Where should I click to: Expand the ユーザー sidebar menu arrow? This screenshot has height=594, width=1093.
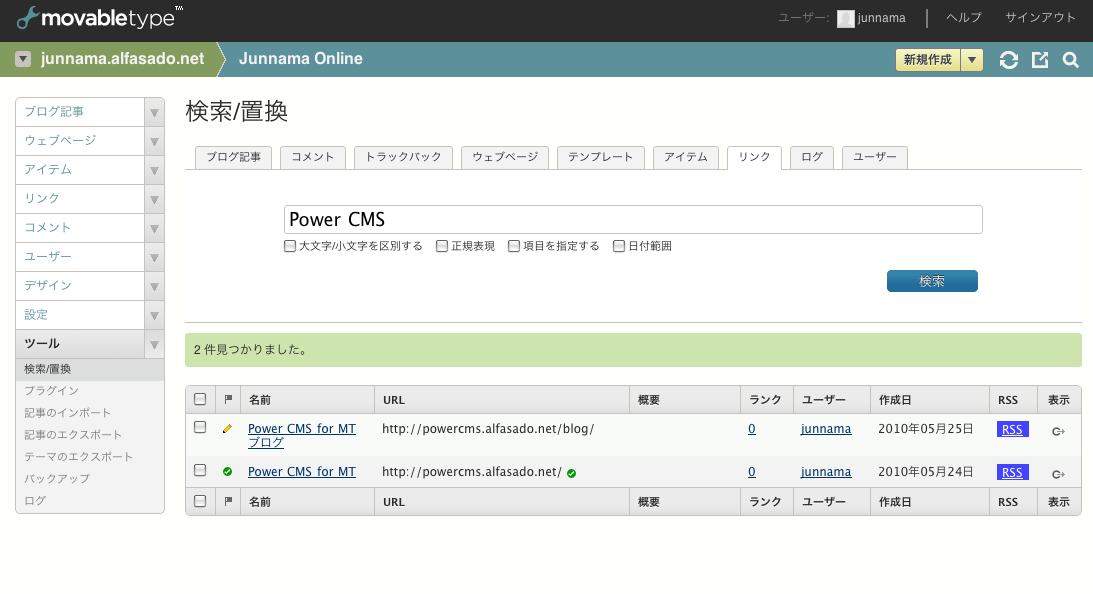pyautogui.click(x=154, y=258)
